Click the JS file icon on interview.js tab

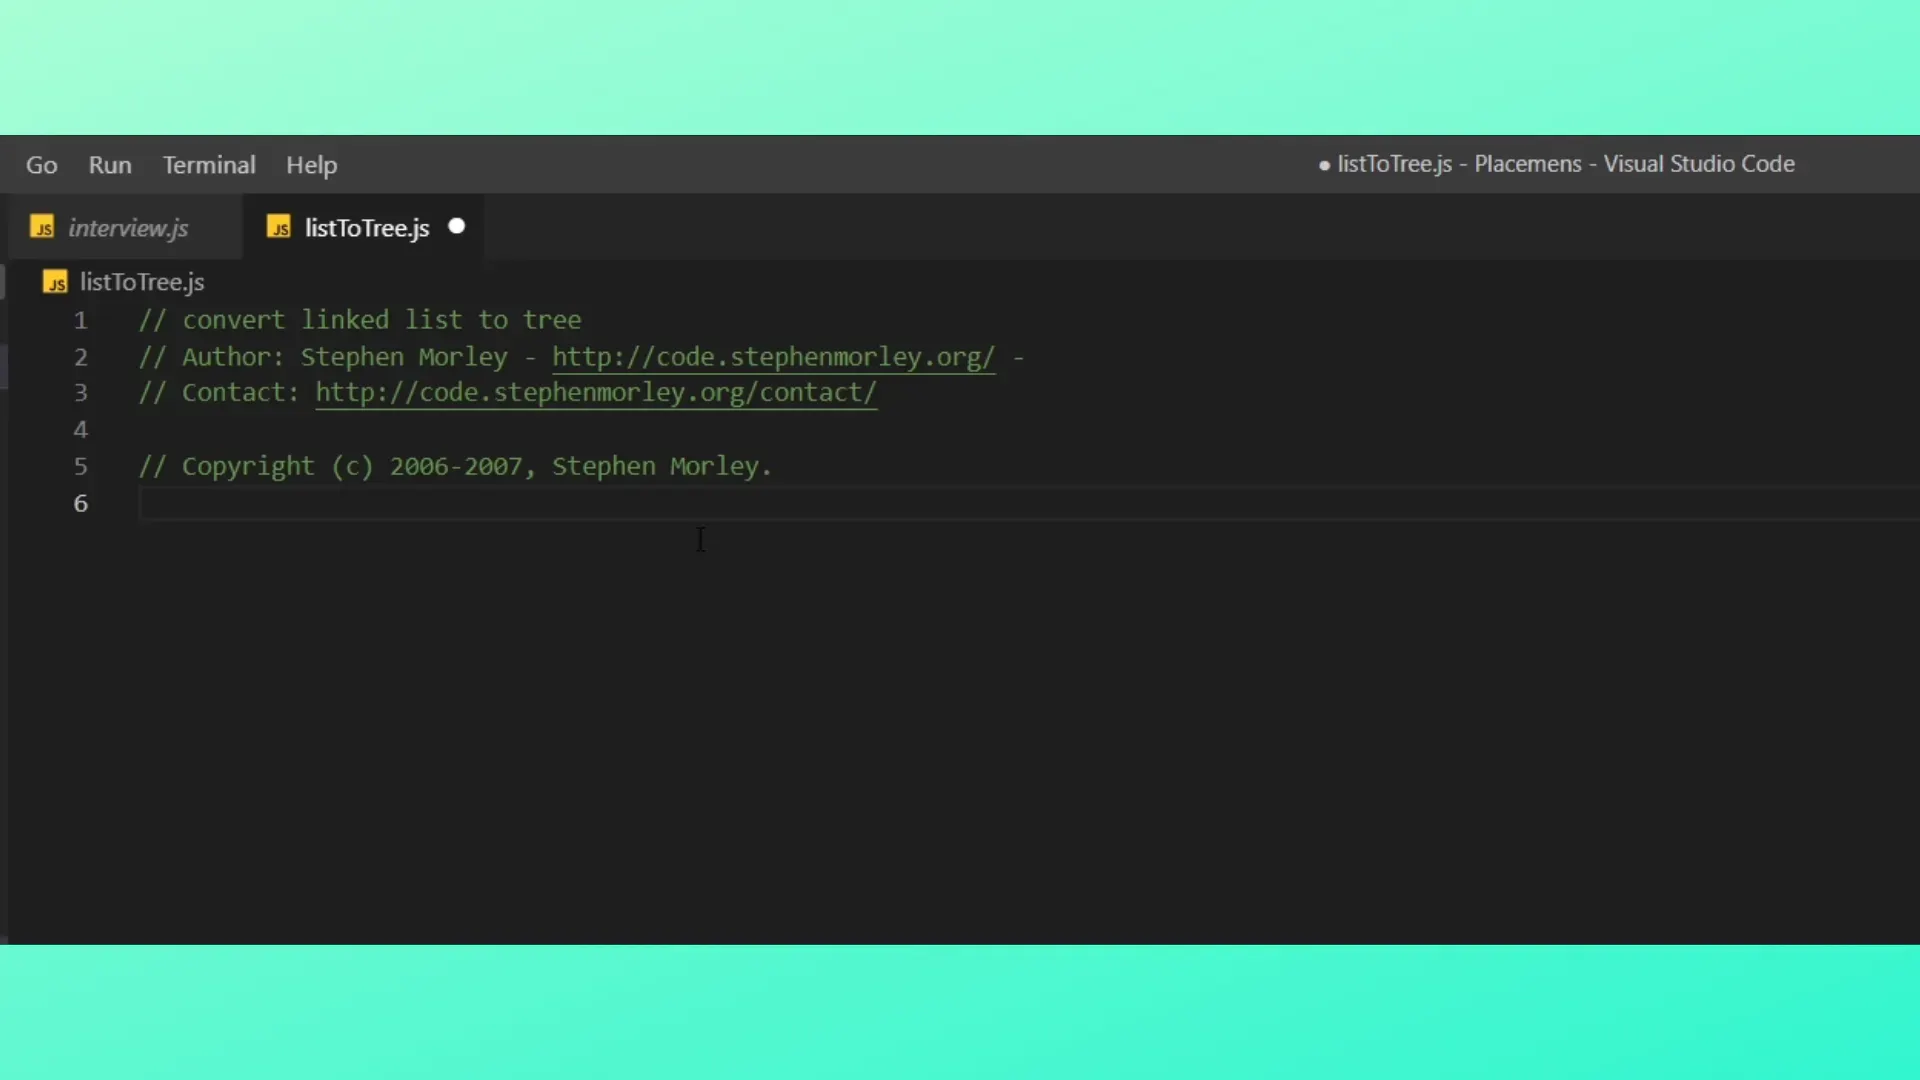pyautogui.click(x=42, y=228)
